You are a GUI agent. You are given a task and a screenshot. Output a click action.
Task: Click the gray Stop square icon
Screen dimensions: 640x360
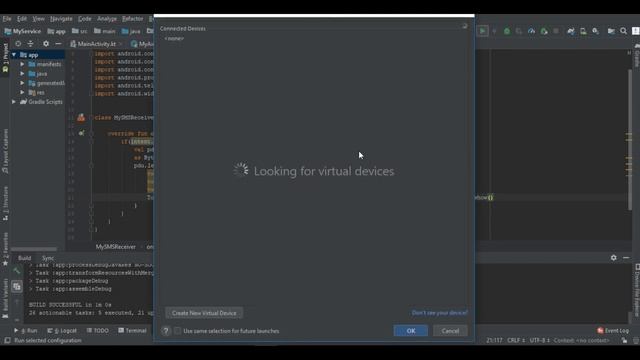pos(556,31)
